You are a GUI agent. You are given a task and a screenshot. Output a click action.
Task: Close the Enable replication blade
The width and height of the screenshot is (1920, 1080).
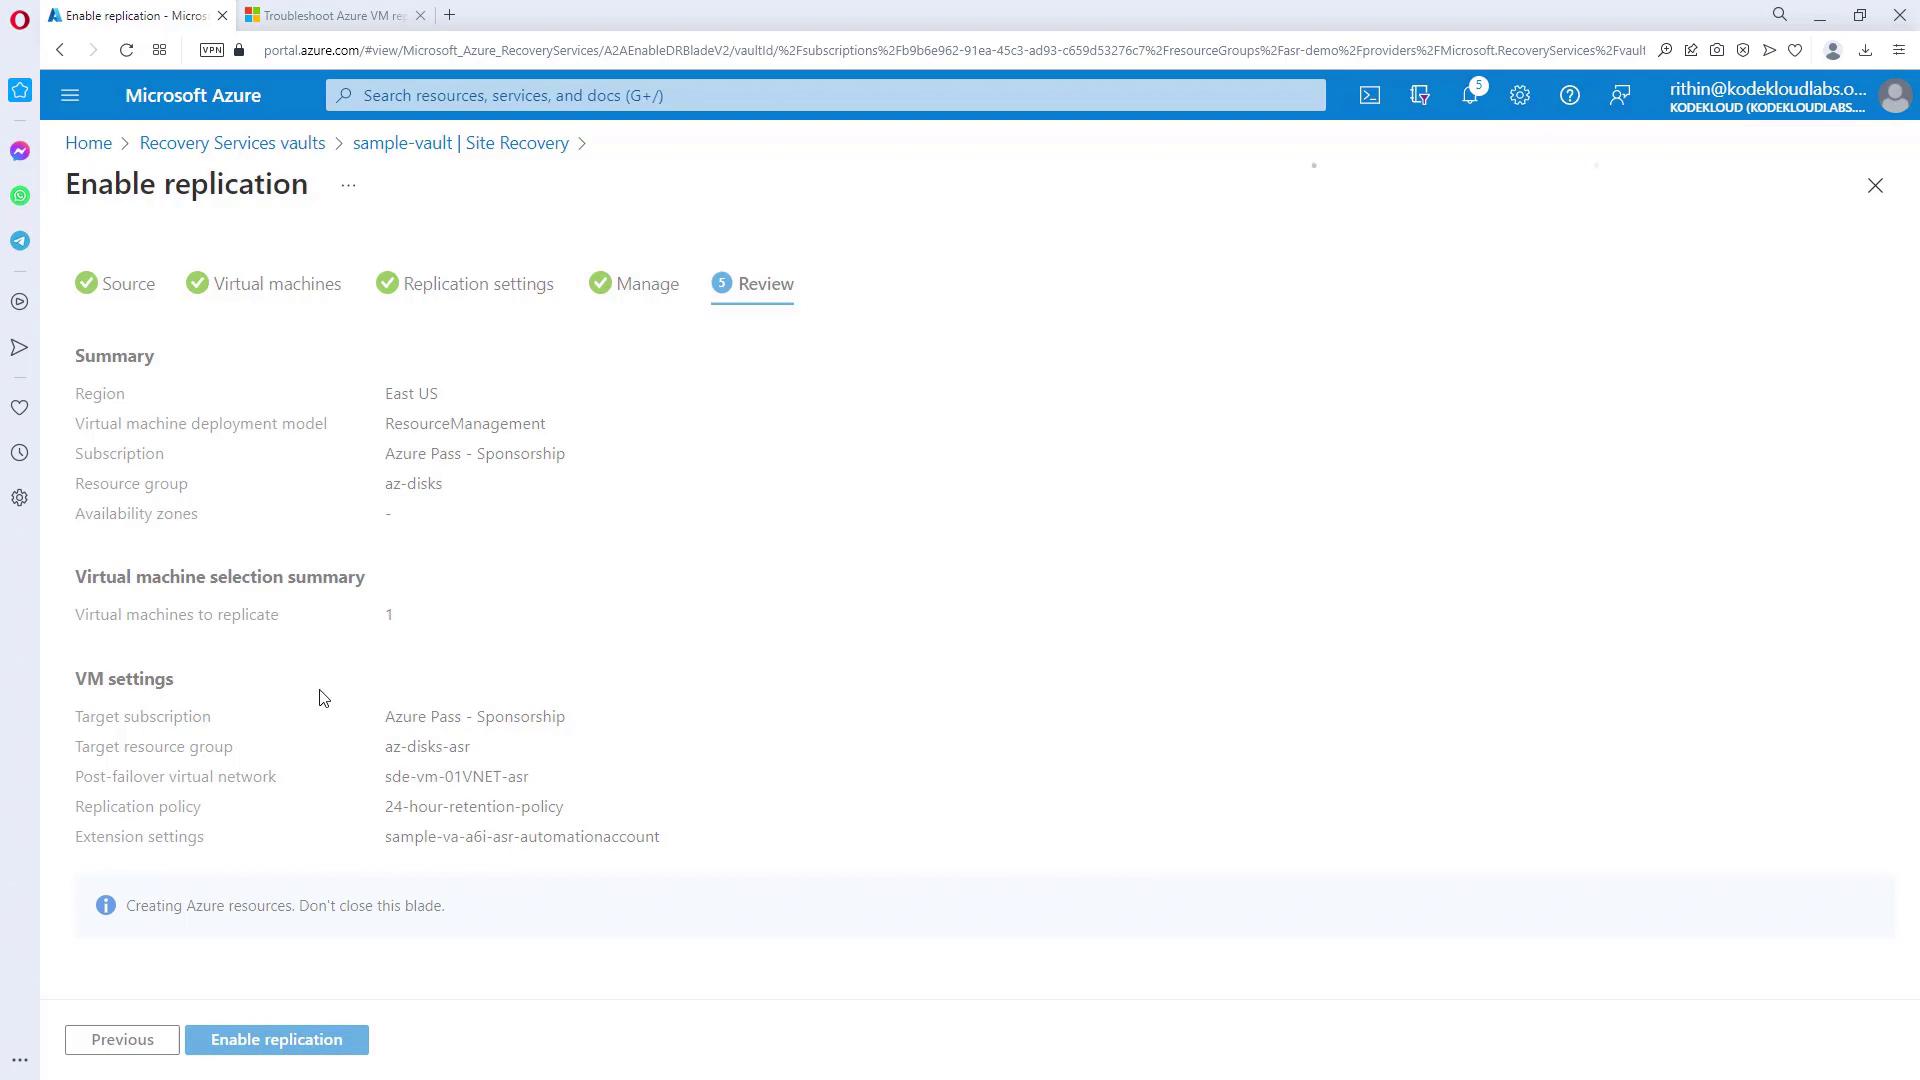[x=1875, y=186]
